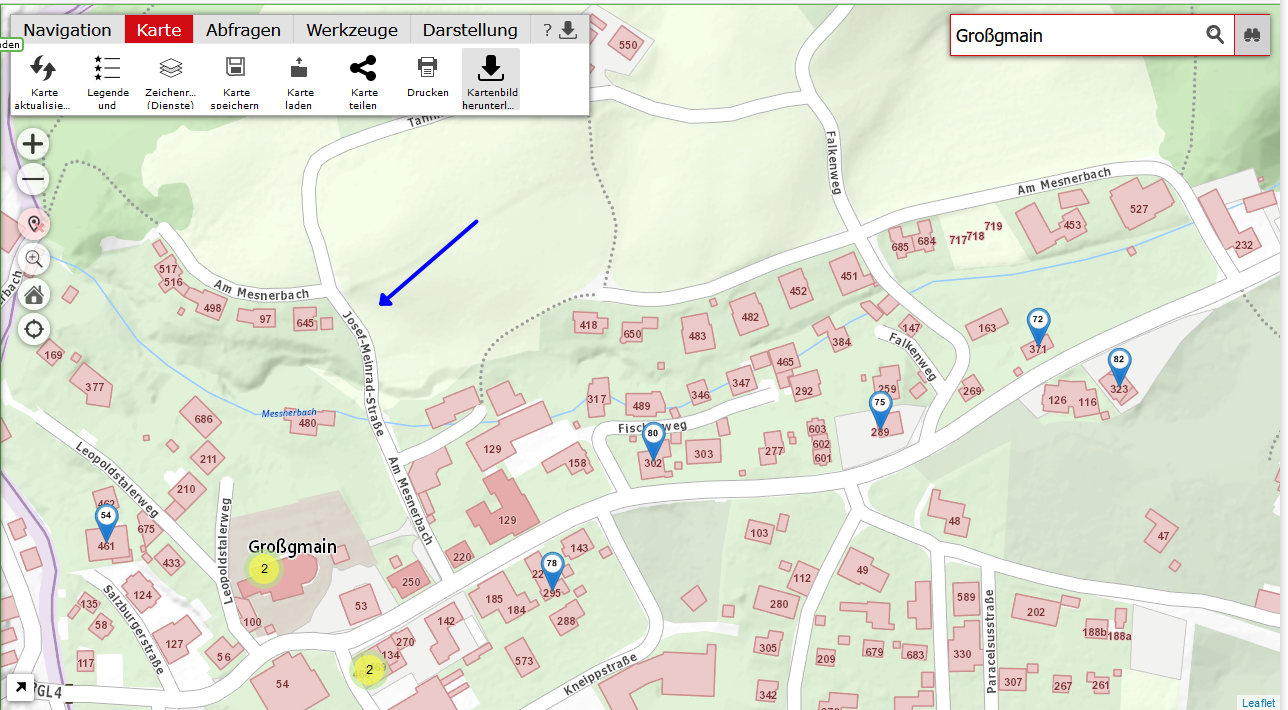1288x710 pixels.
Task: Zoom out with the minus button
Action: point(34,180)
